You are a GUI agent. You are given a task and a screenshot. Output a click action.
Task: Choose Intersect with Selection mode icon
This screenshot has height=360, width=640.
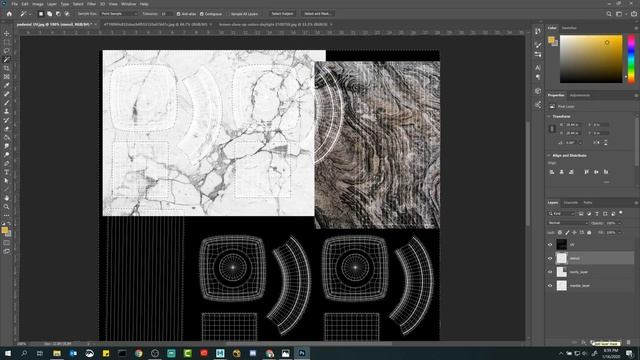pos(67,14)
